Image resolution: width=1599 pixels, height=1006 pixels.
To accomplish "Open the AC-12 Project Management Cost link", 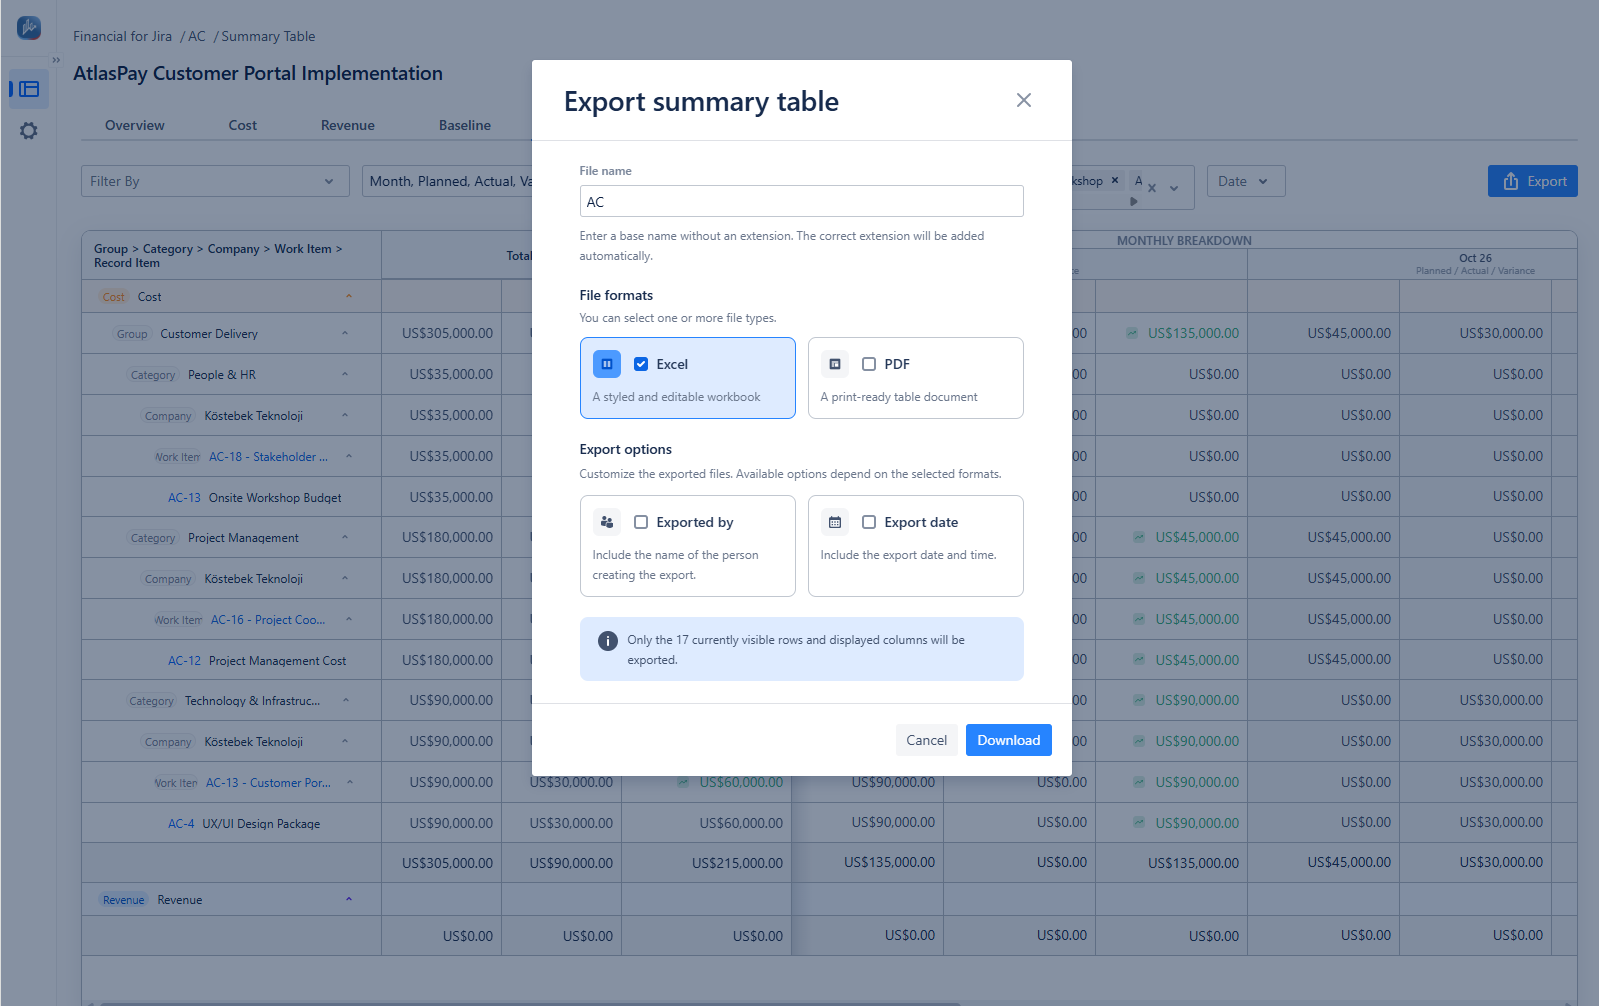I will pyautogui.click(x=185, y=661).
